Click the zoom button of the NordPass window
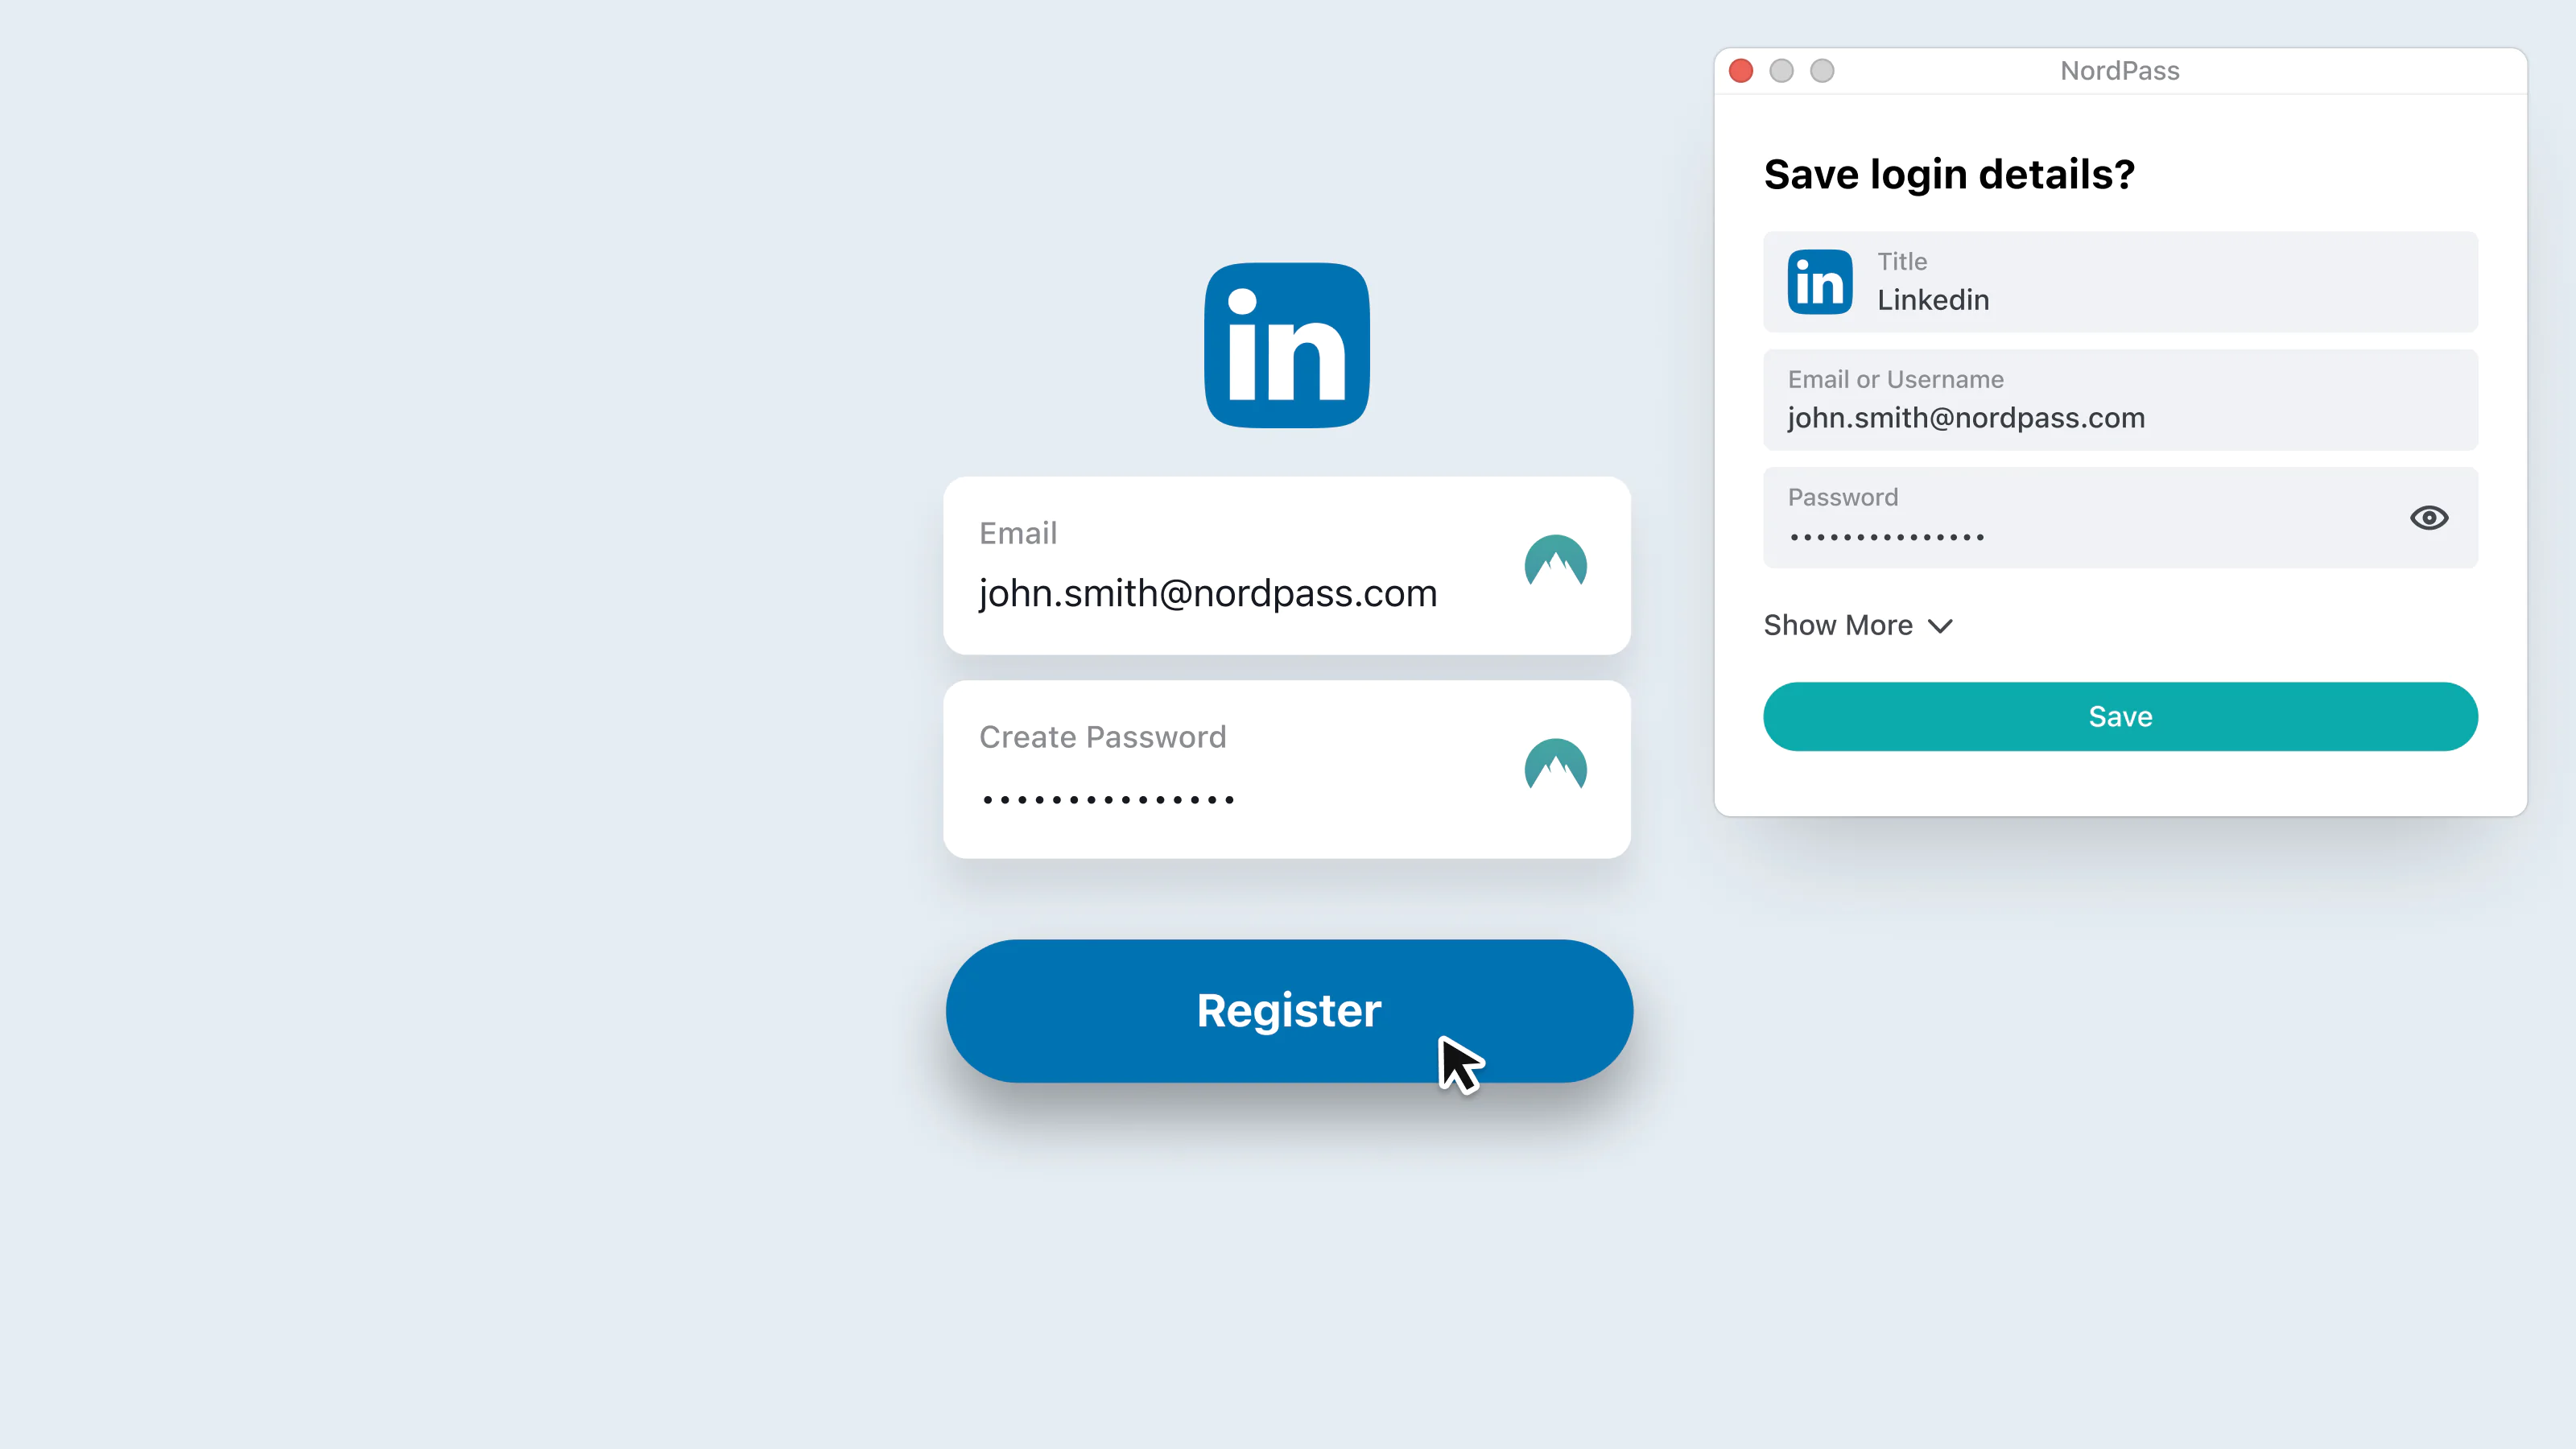Screen dimensions: 2576x1449 1822,71
